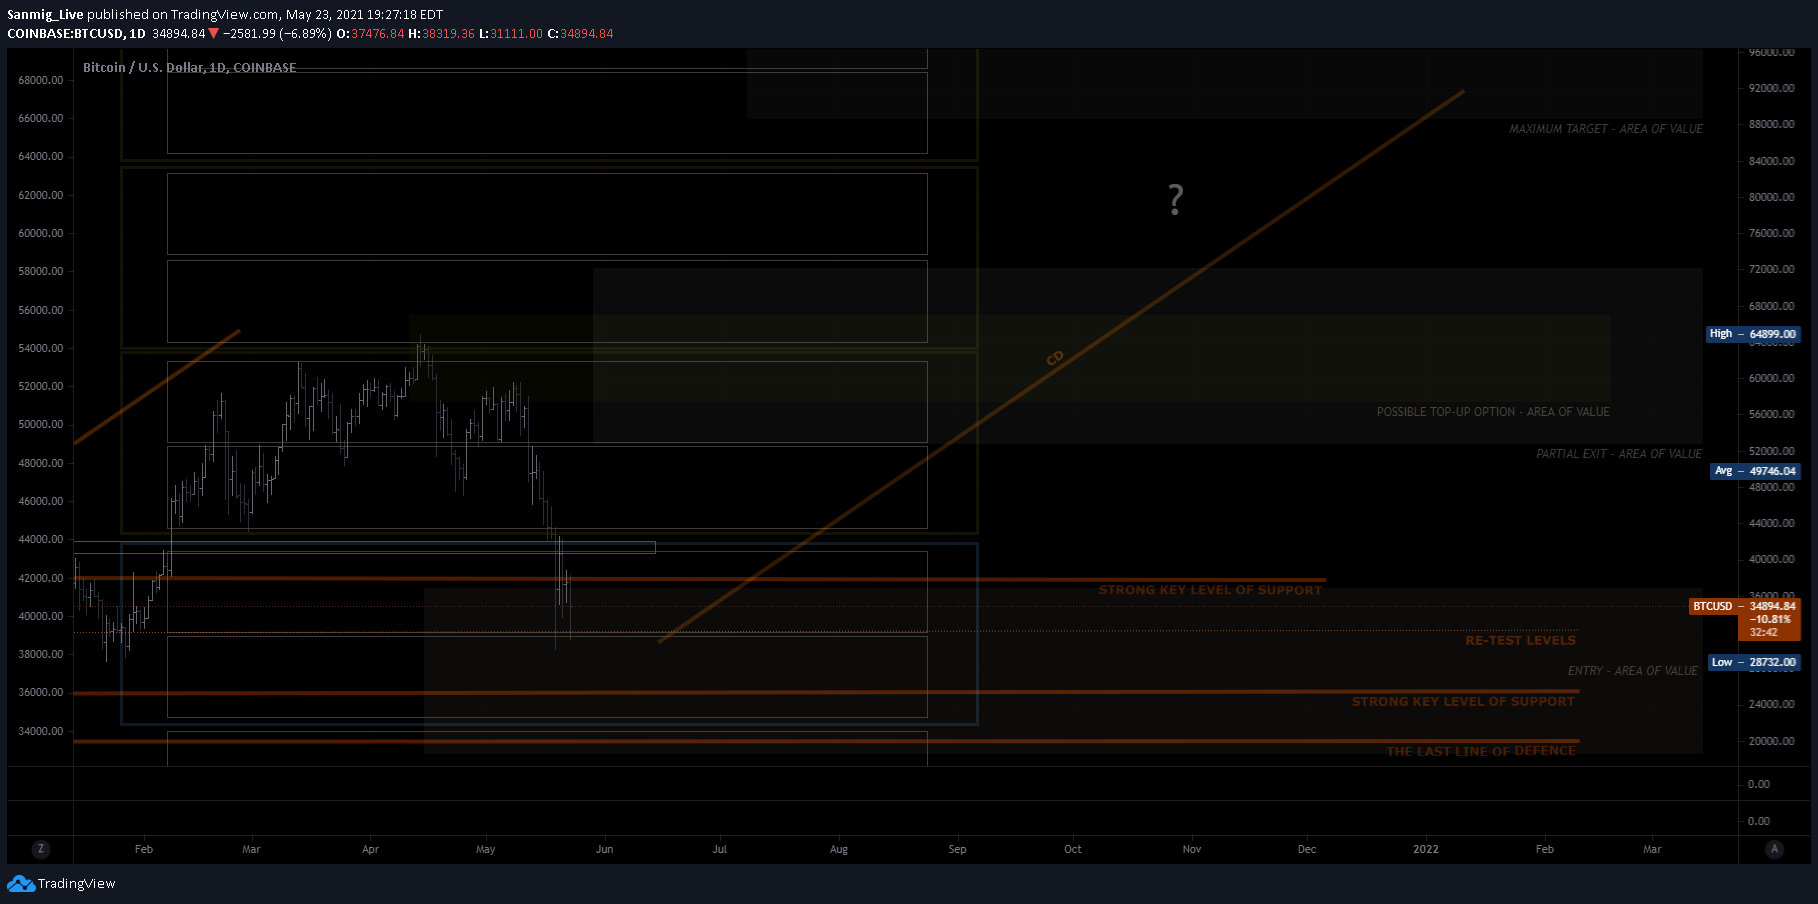Click the High 64899.00 price tag

click(1753, 334)
